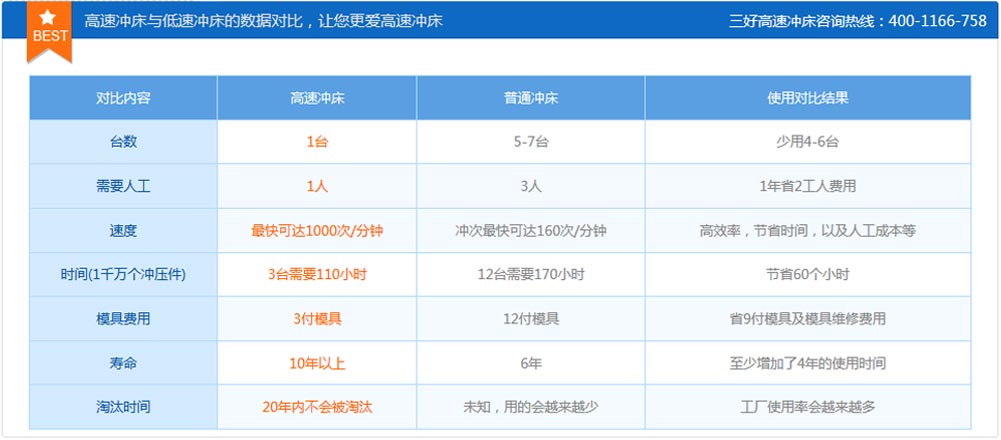Click the 时间(1千万个冲压件) row label
The image size is (1001, 440).
click(x=123, y=275)
